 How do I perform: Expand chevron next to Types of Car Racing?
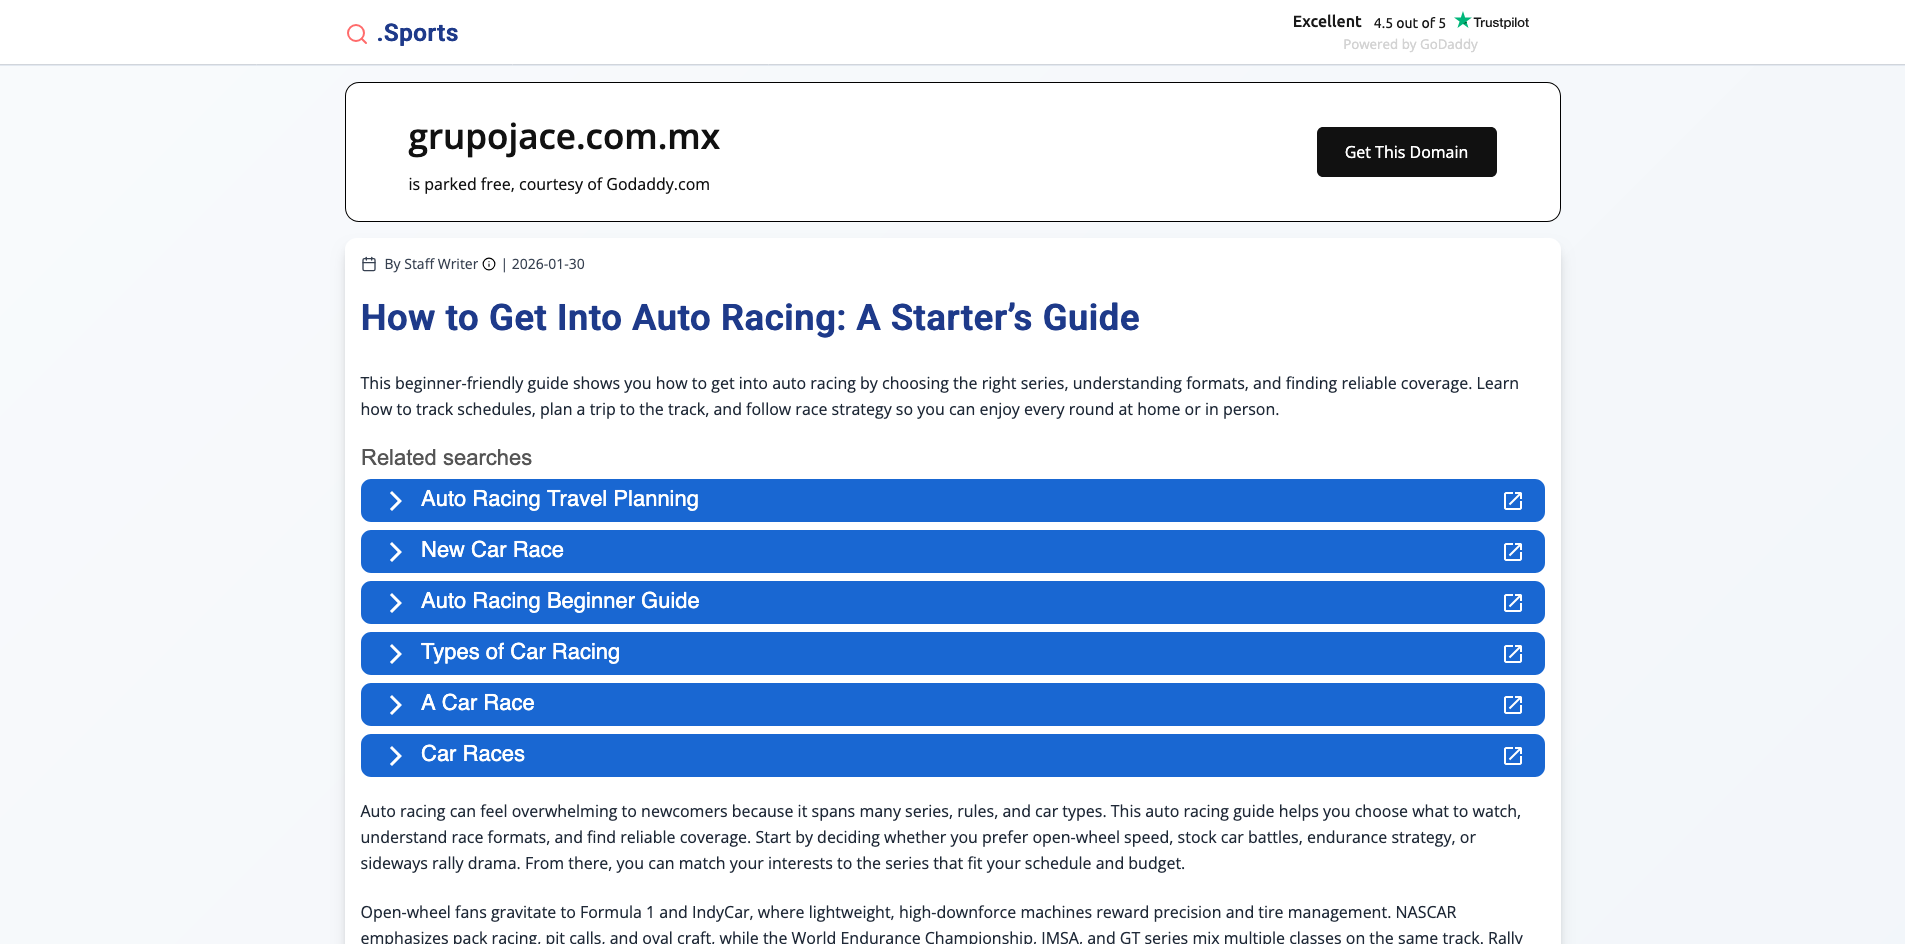coord(395,654)
